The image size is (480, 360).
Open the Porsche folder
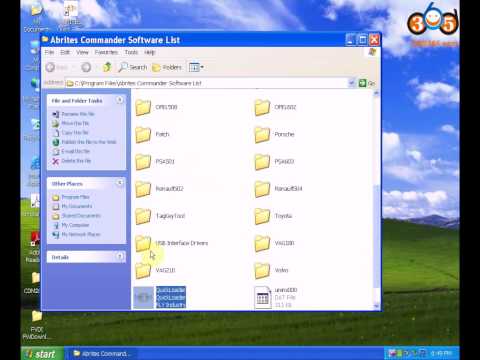click(274, 134)
